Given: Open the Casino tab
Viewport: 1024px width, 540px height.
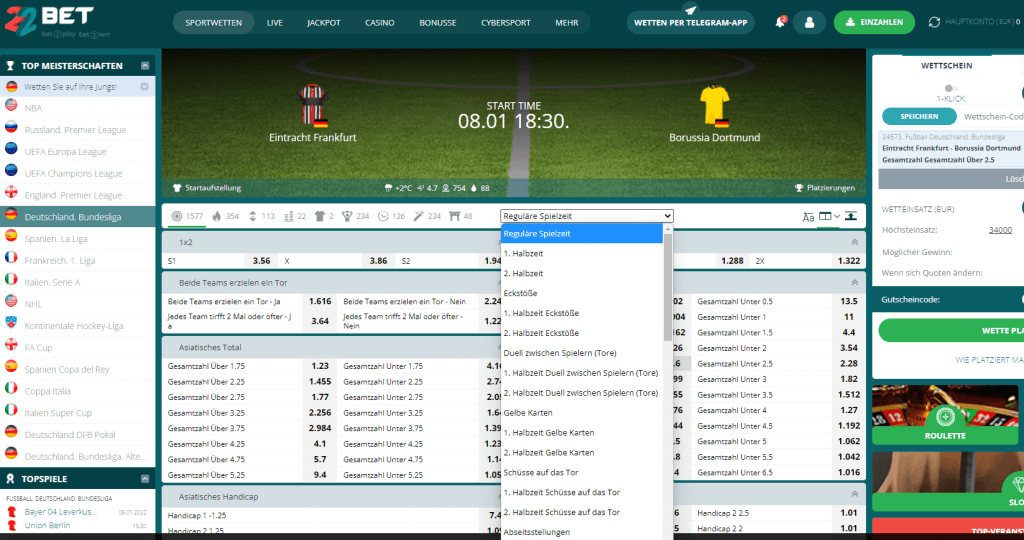Looking at the screenshot, I should (379, 23).
